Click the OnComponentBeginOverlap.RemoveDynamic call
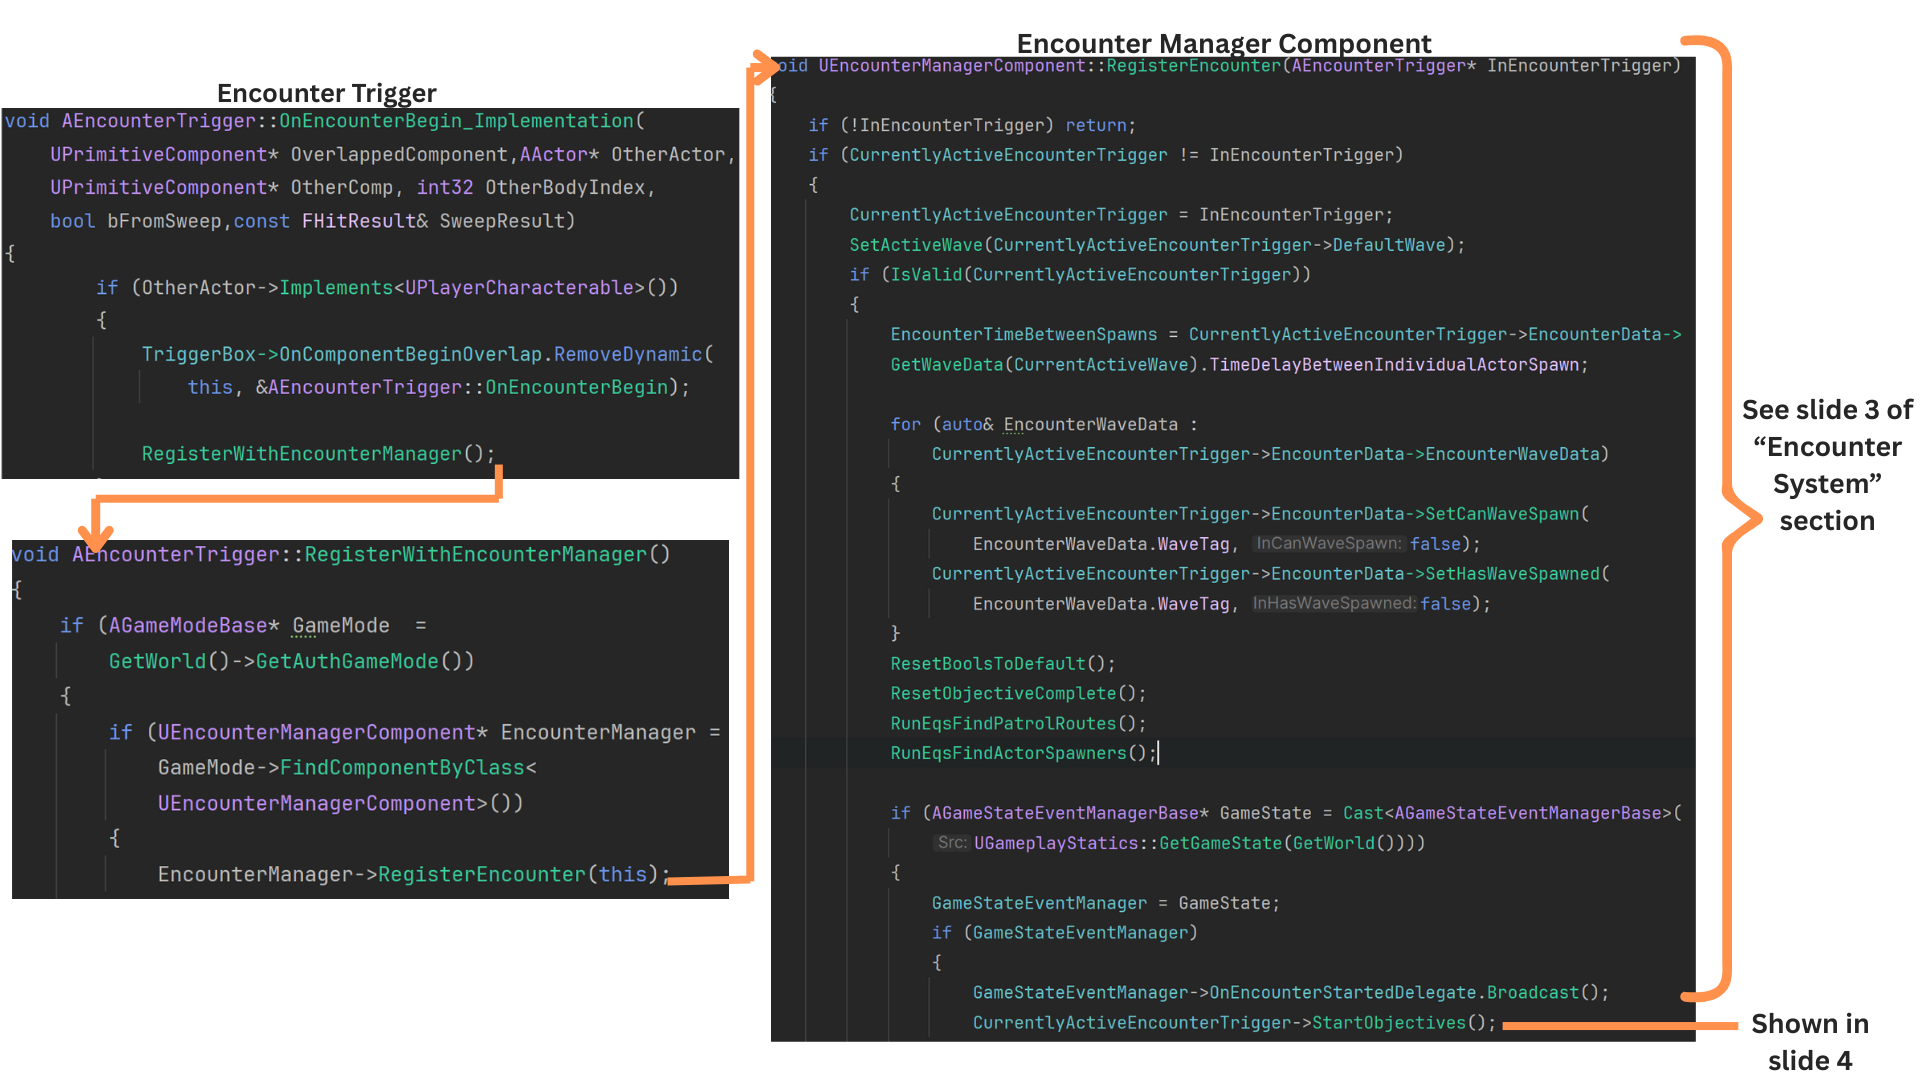 [490, 355]
